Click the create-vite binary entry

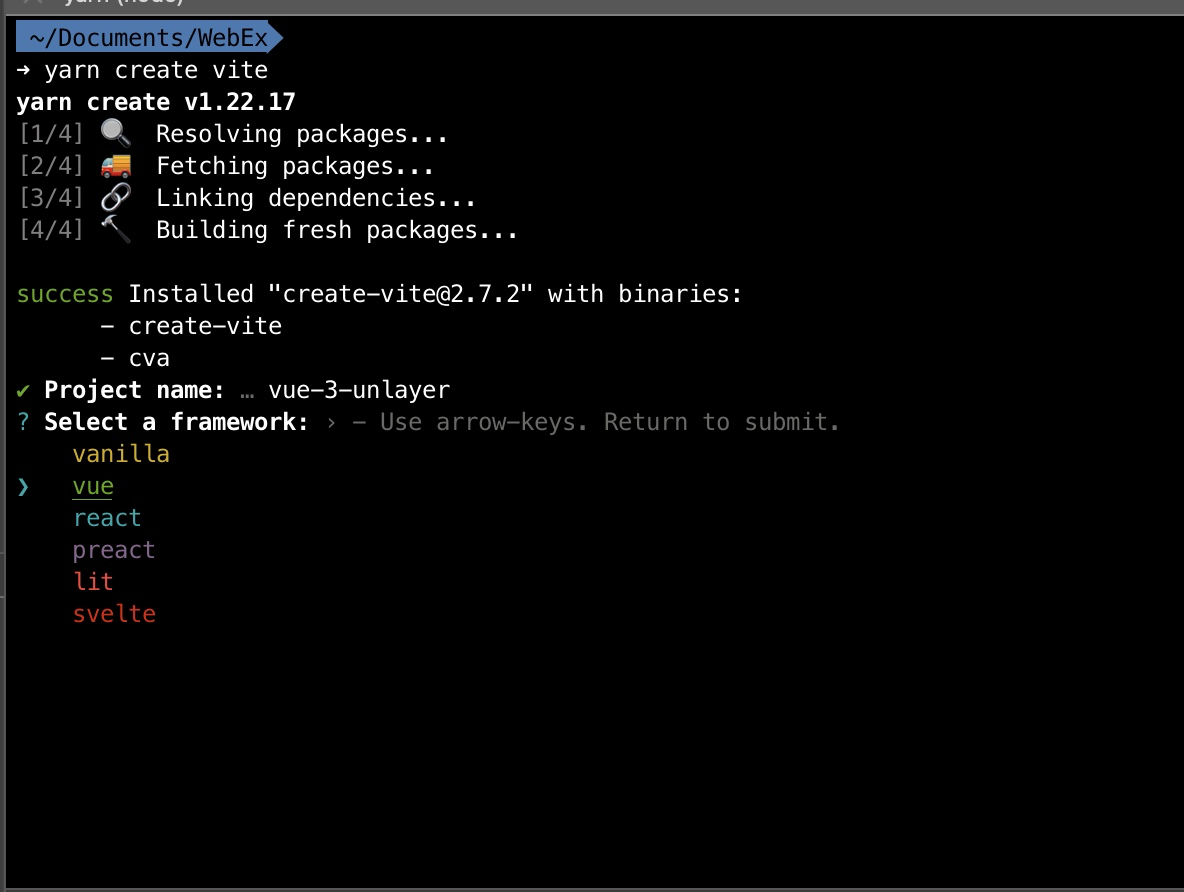(x=205, y=326)
